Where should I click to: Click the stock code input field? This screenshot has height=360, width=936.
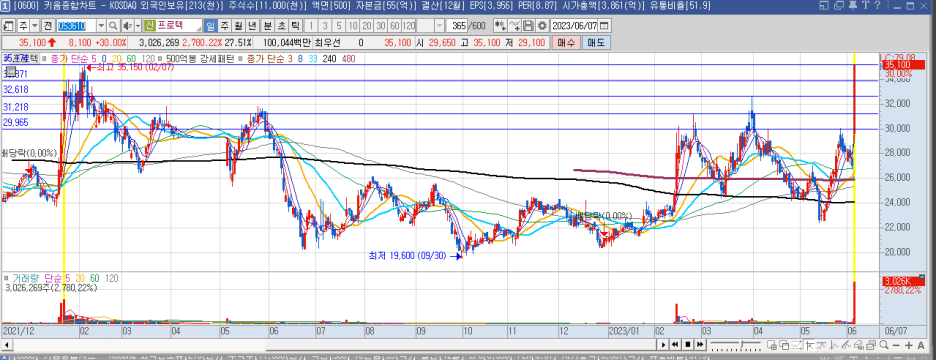tap(76, 26)
